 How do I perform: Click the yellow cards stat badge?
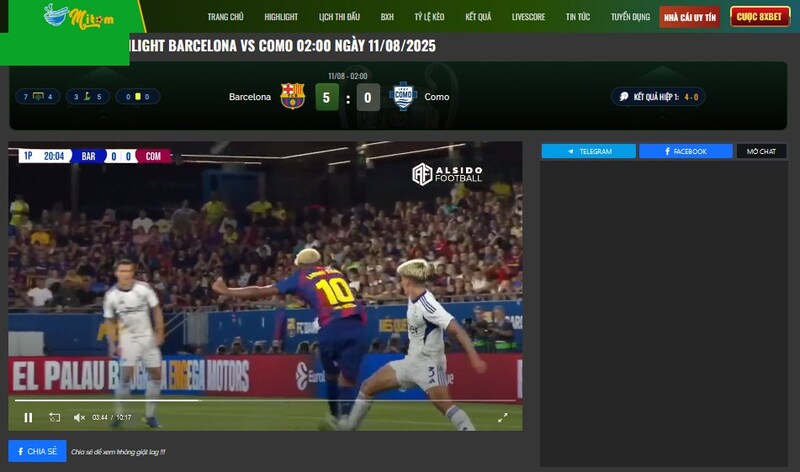click(137, 96)
